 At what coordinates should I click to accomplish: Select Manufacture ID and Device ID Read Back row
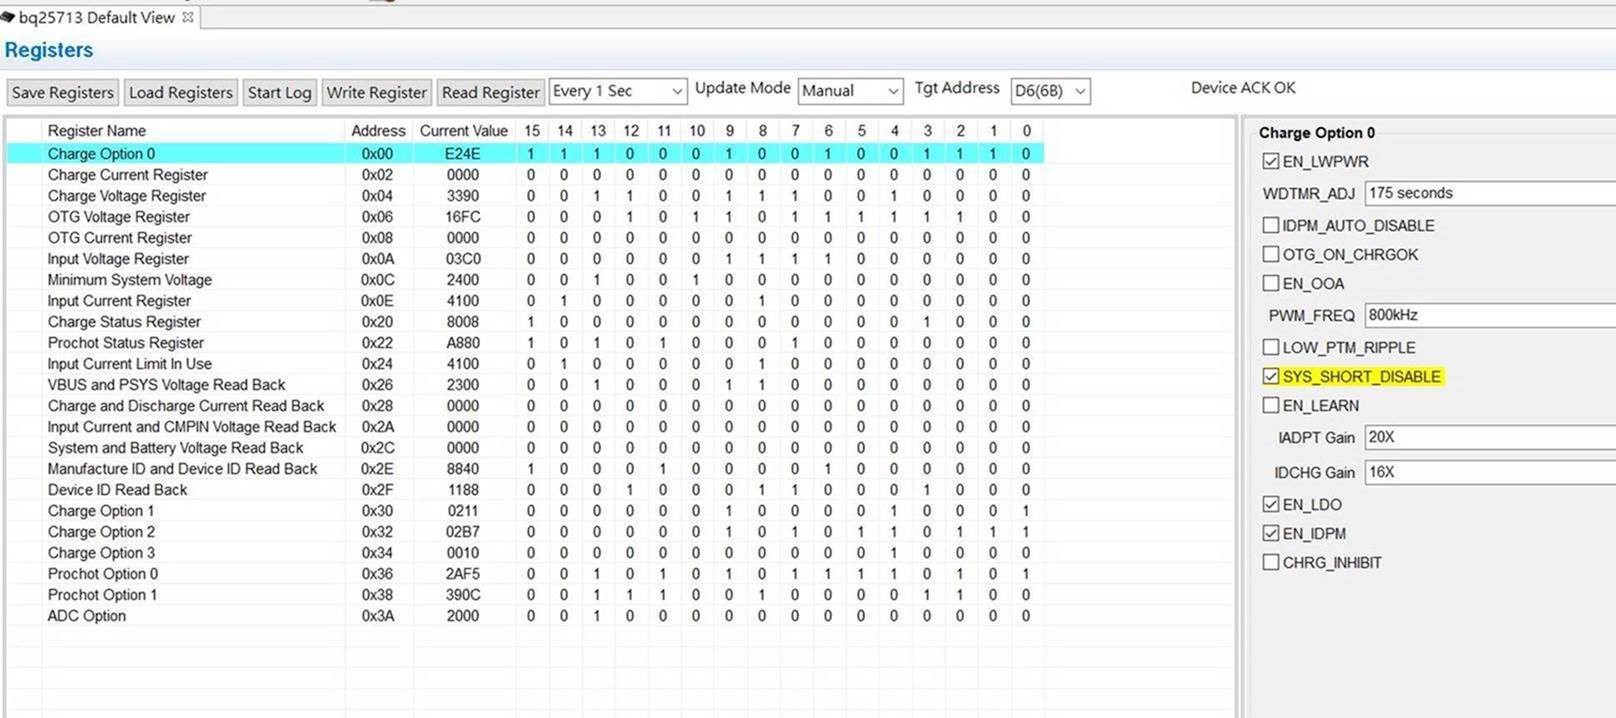click(x=525, y=469)
